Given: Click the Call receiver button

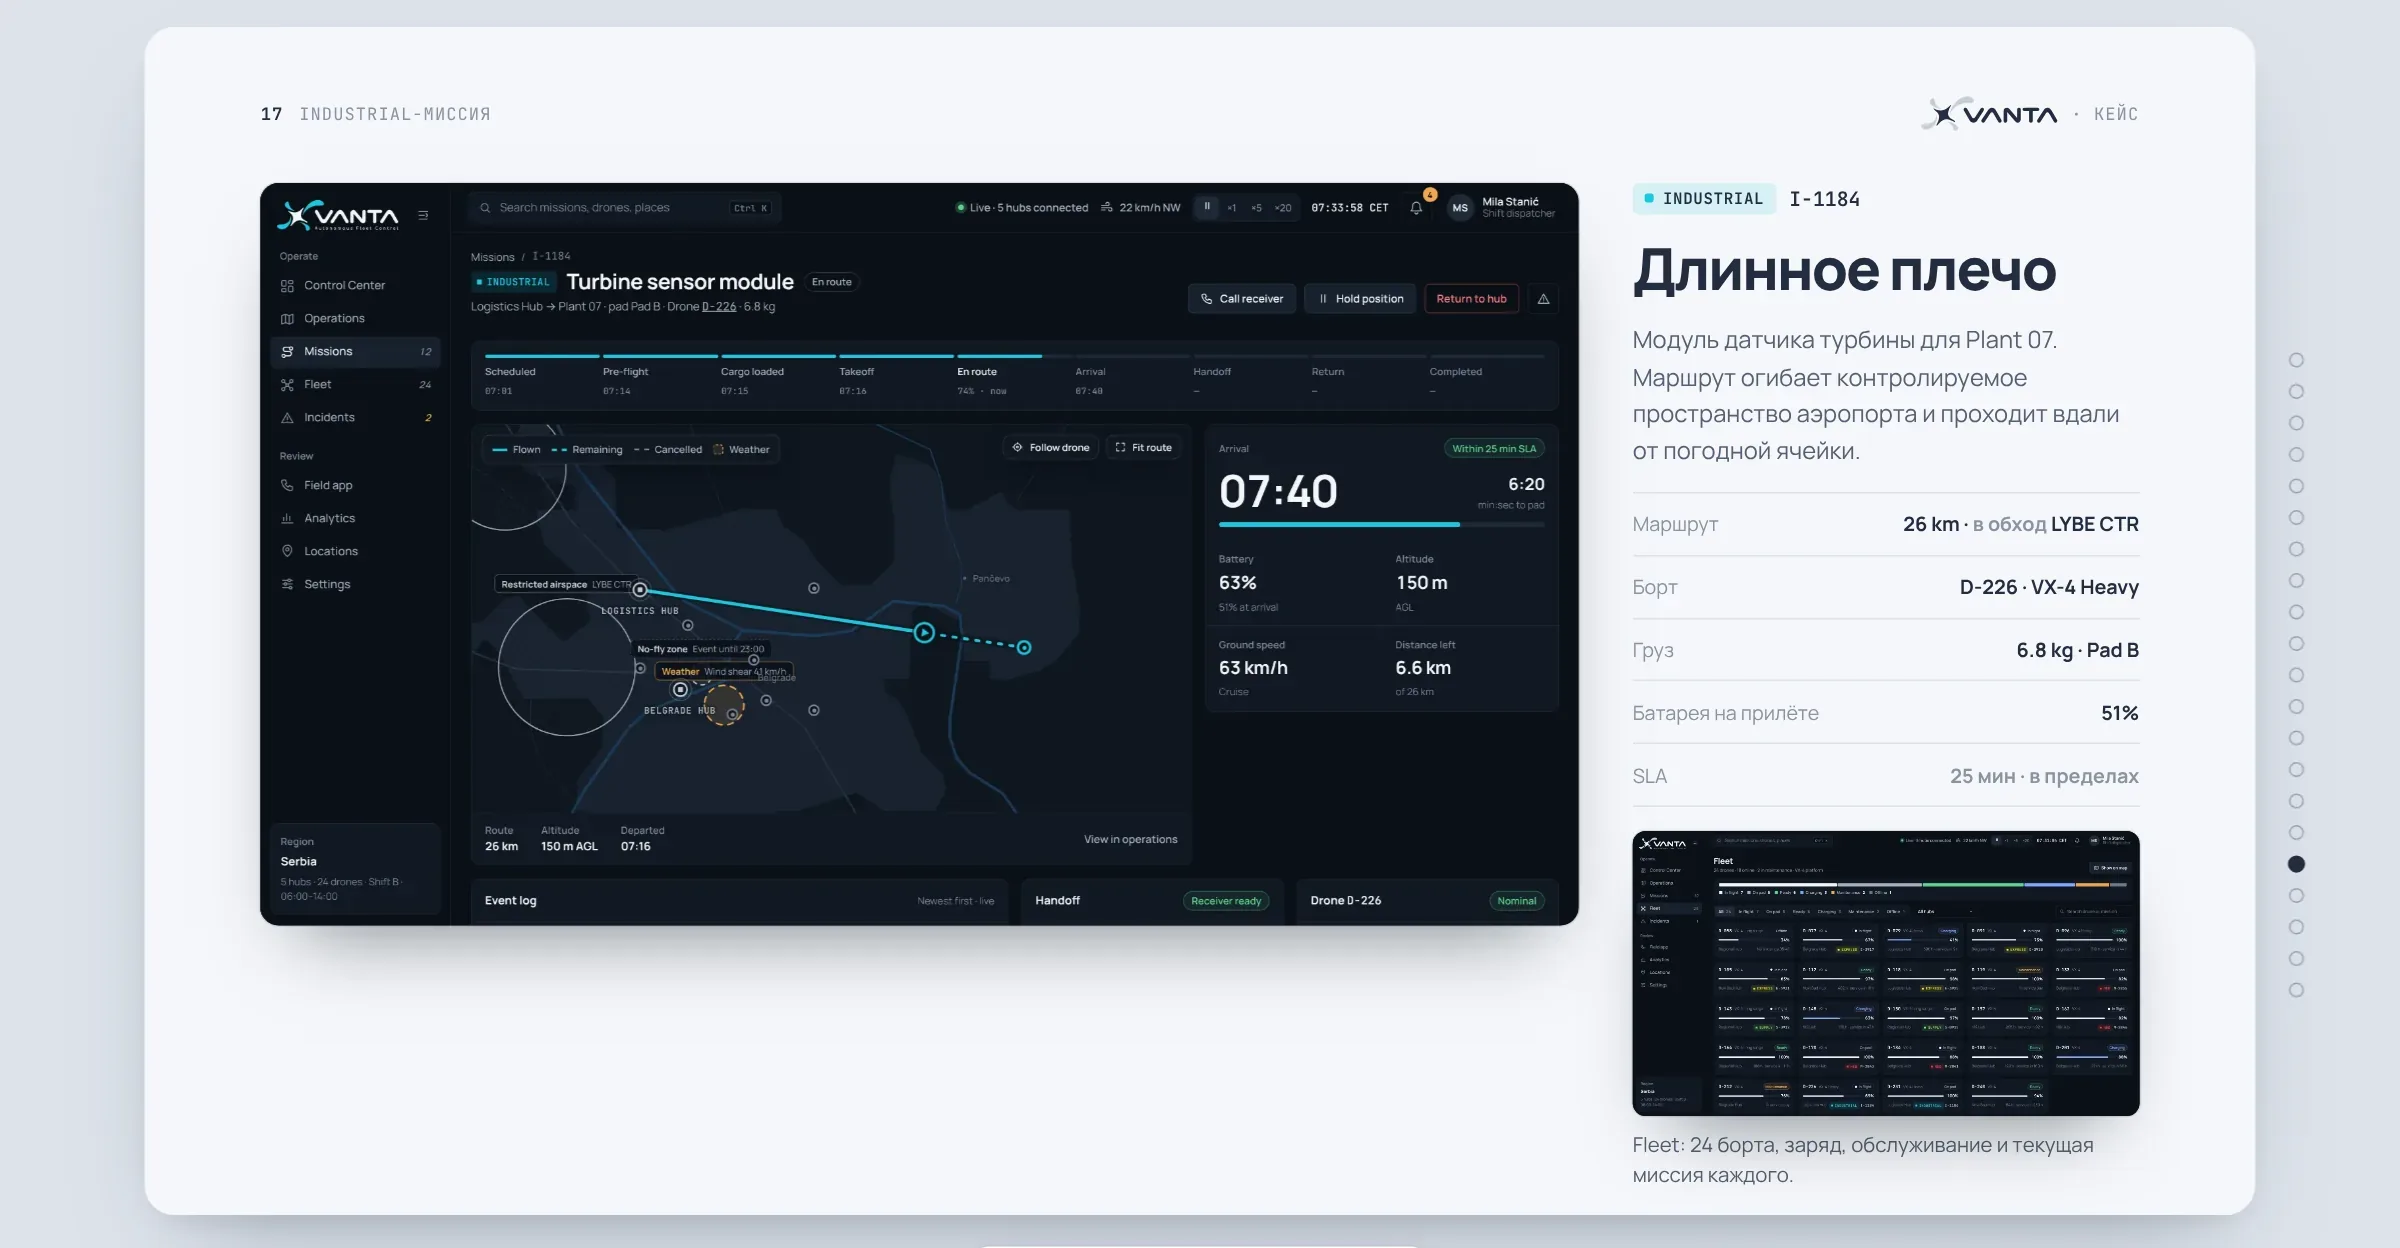Looking at the screenshot, I should [1241, 299].
